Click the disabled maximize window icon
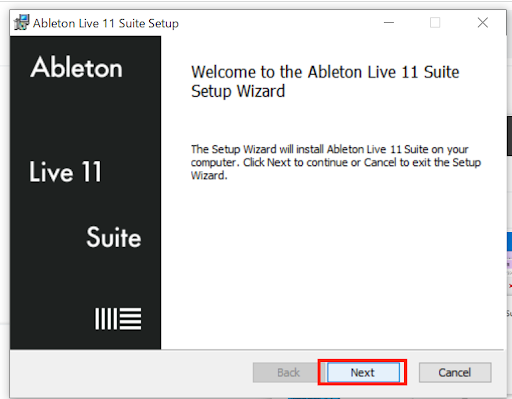 pos(435,23)
